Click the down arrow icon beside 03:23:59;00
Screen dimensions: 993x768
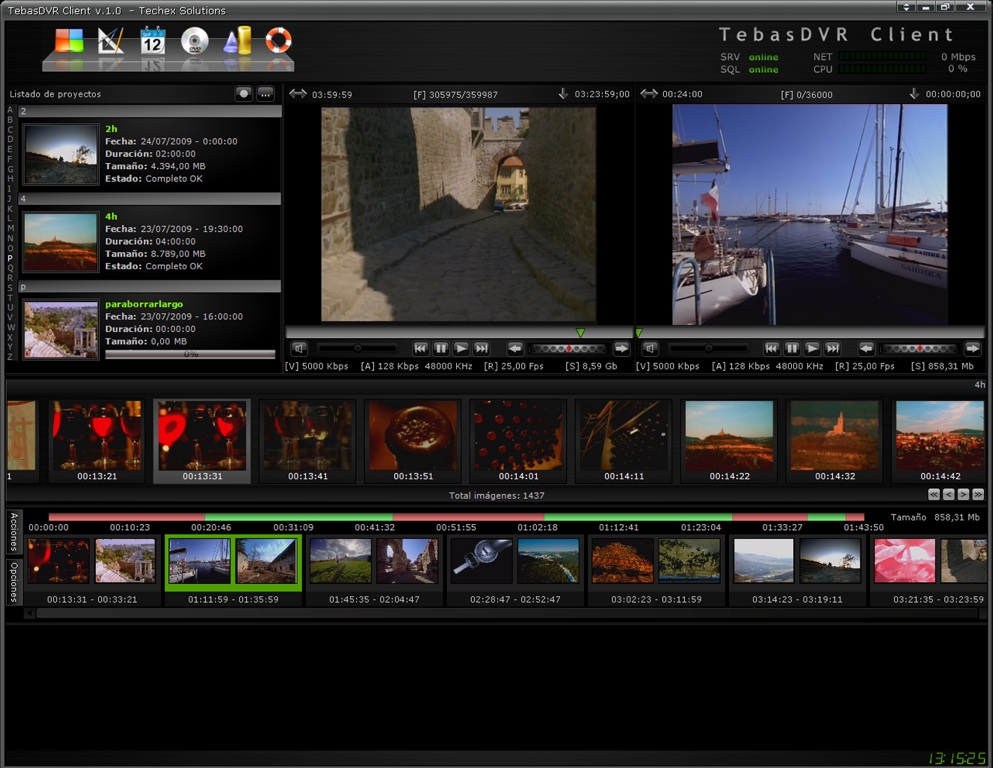[563, 94]
